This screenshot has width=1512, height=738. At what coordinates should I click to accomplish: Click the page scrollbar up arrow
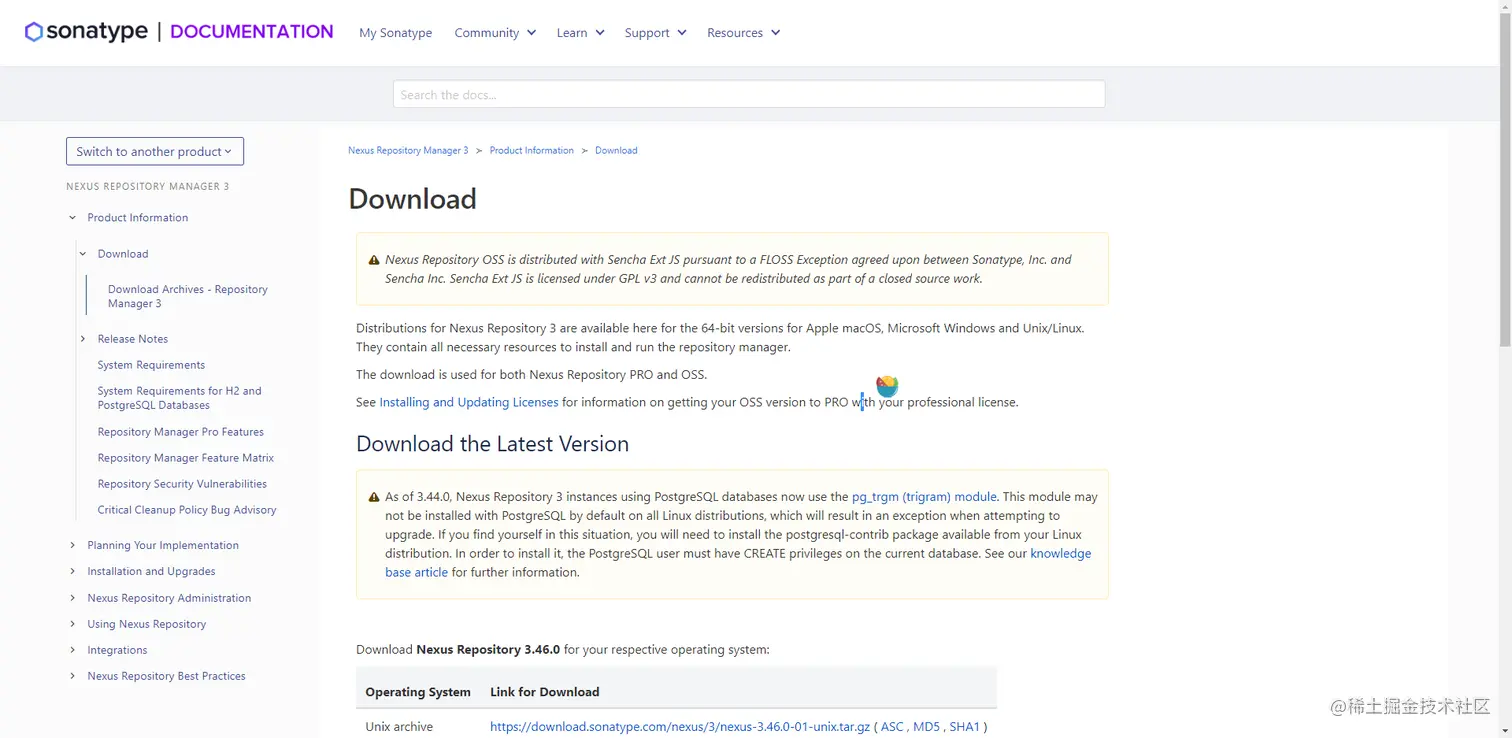coord(1505,7)
